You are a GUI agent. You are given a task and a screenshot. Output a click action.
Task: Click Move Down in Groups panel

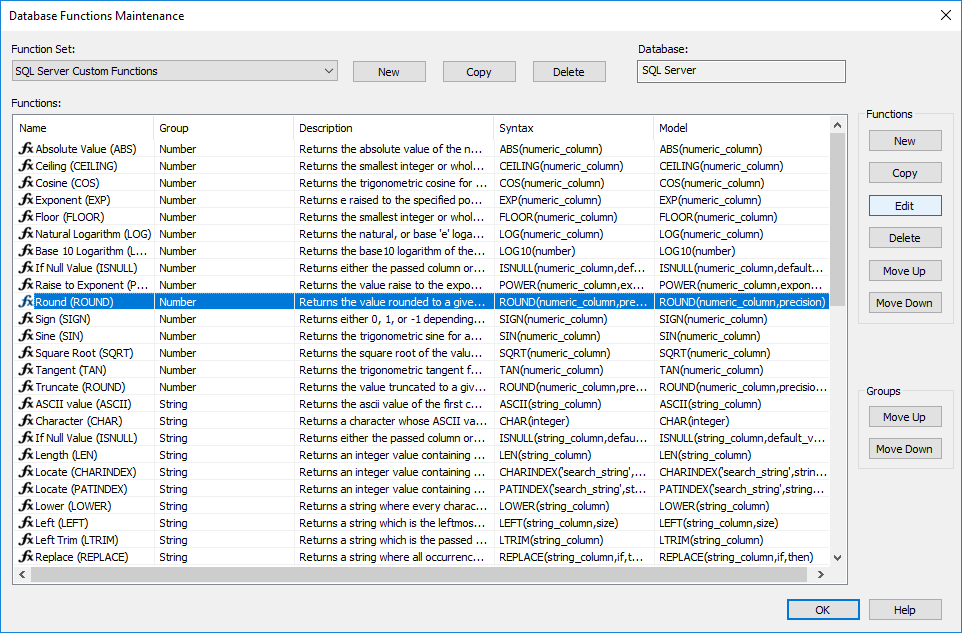[x=904, y=449]
